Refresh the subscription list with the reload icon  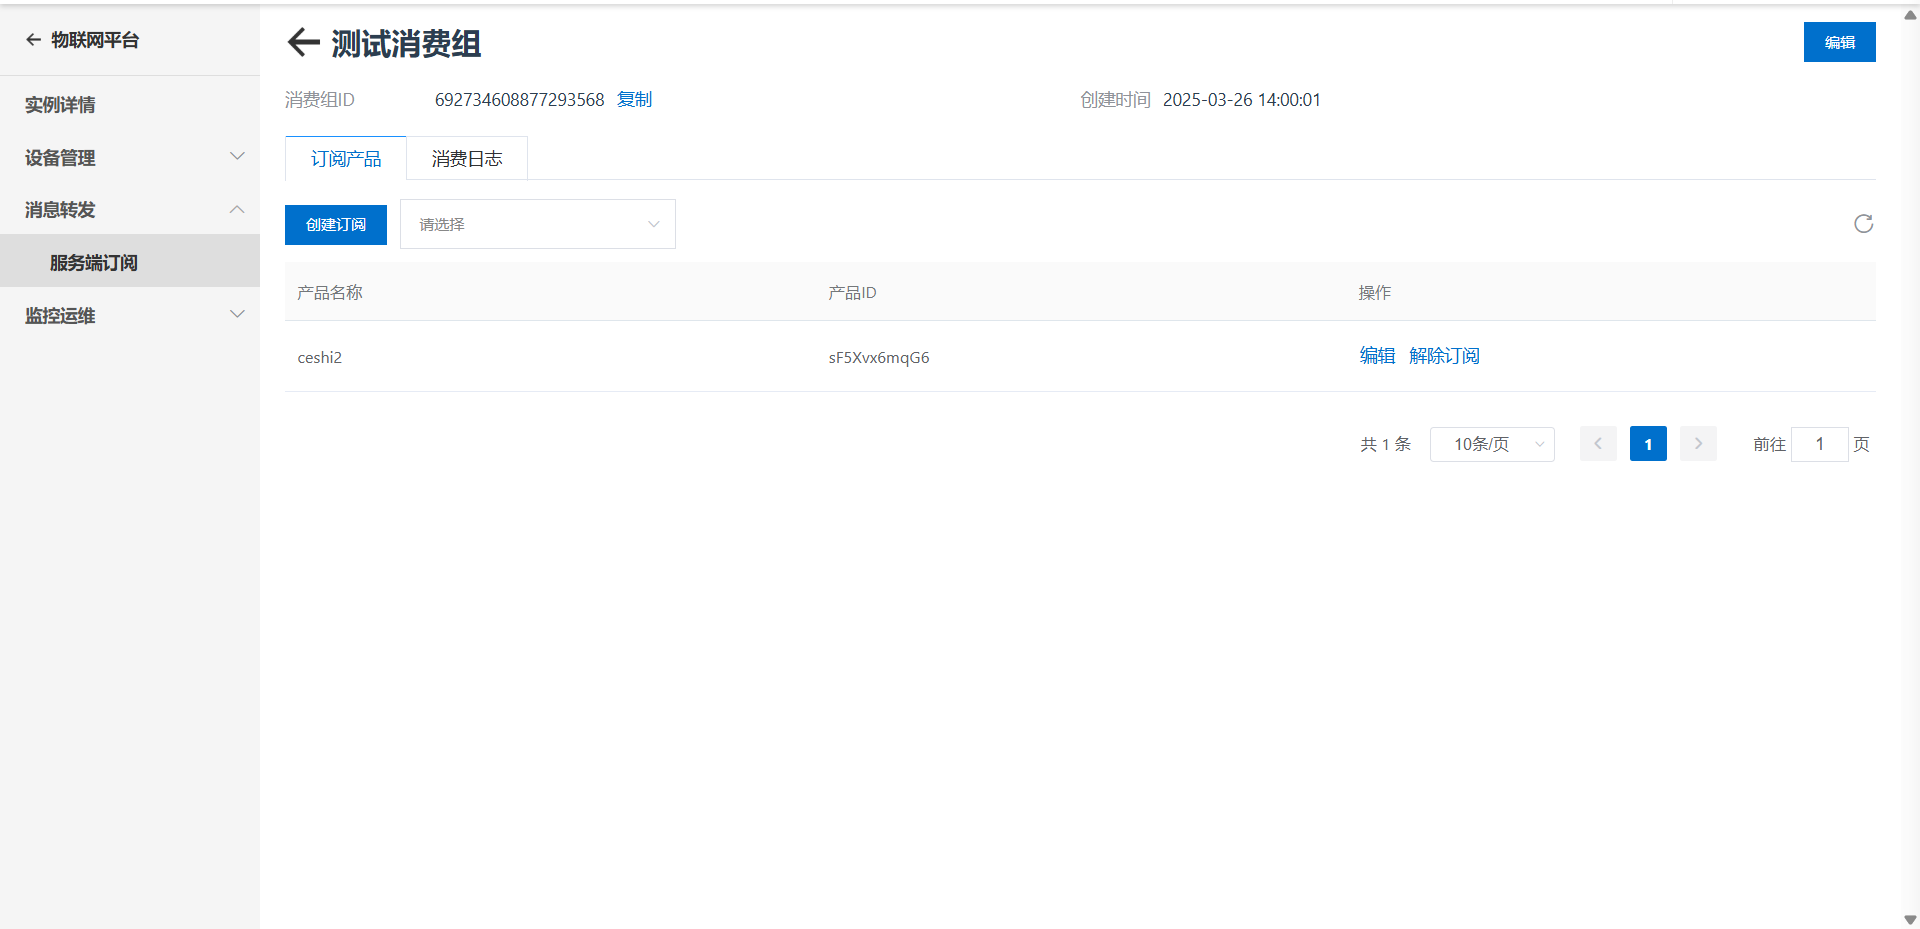1863,224
